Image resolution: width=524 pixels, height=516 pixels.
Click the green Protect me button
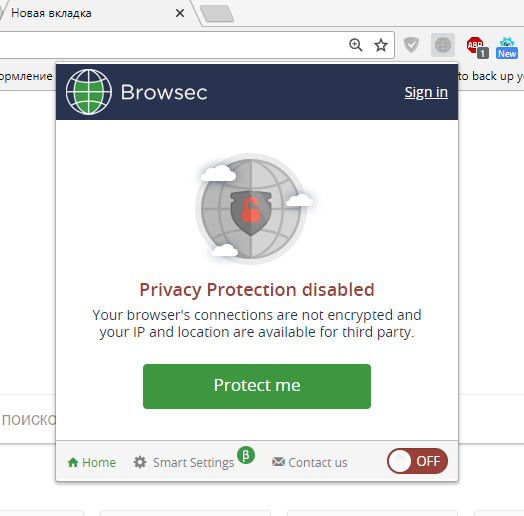click(257, 386)
